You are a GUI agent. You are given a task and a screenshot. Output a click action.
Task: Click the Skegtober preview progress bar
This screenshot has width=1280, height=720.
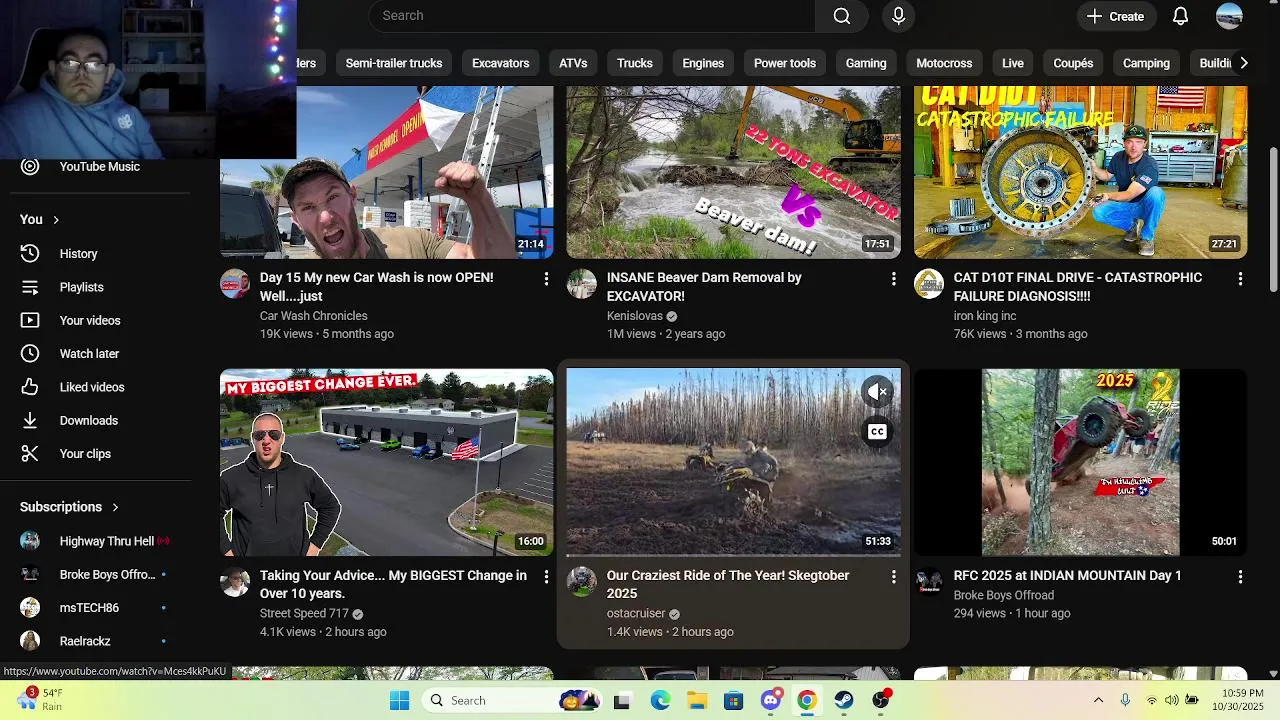[733, 555]
